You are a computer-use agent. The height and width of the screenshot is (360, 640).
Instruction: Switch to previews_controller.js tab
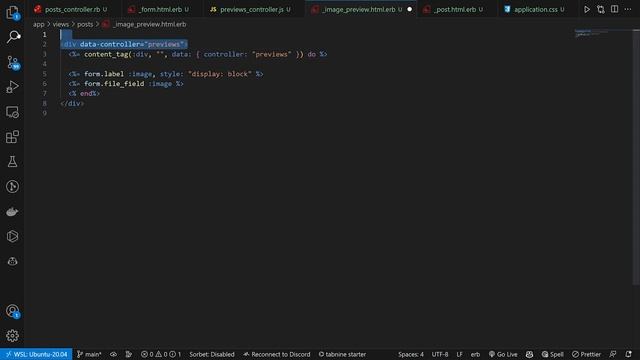coord(251,9)
